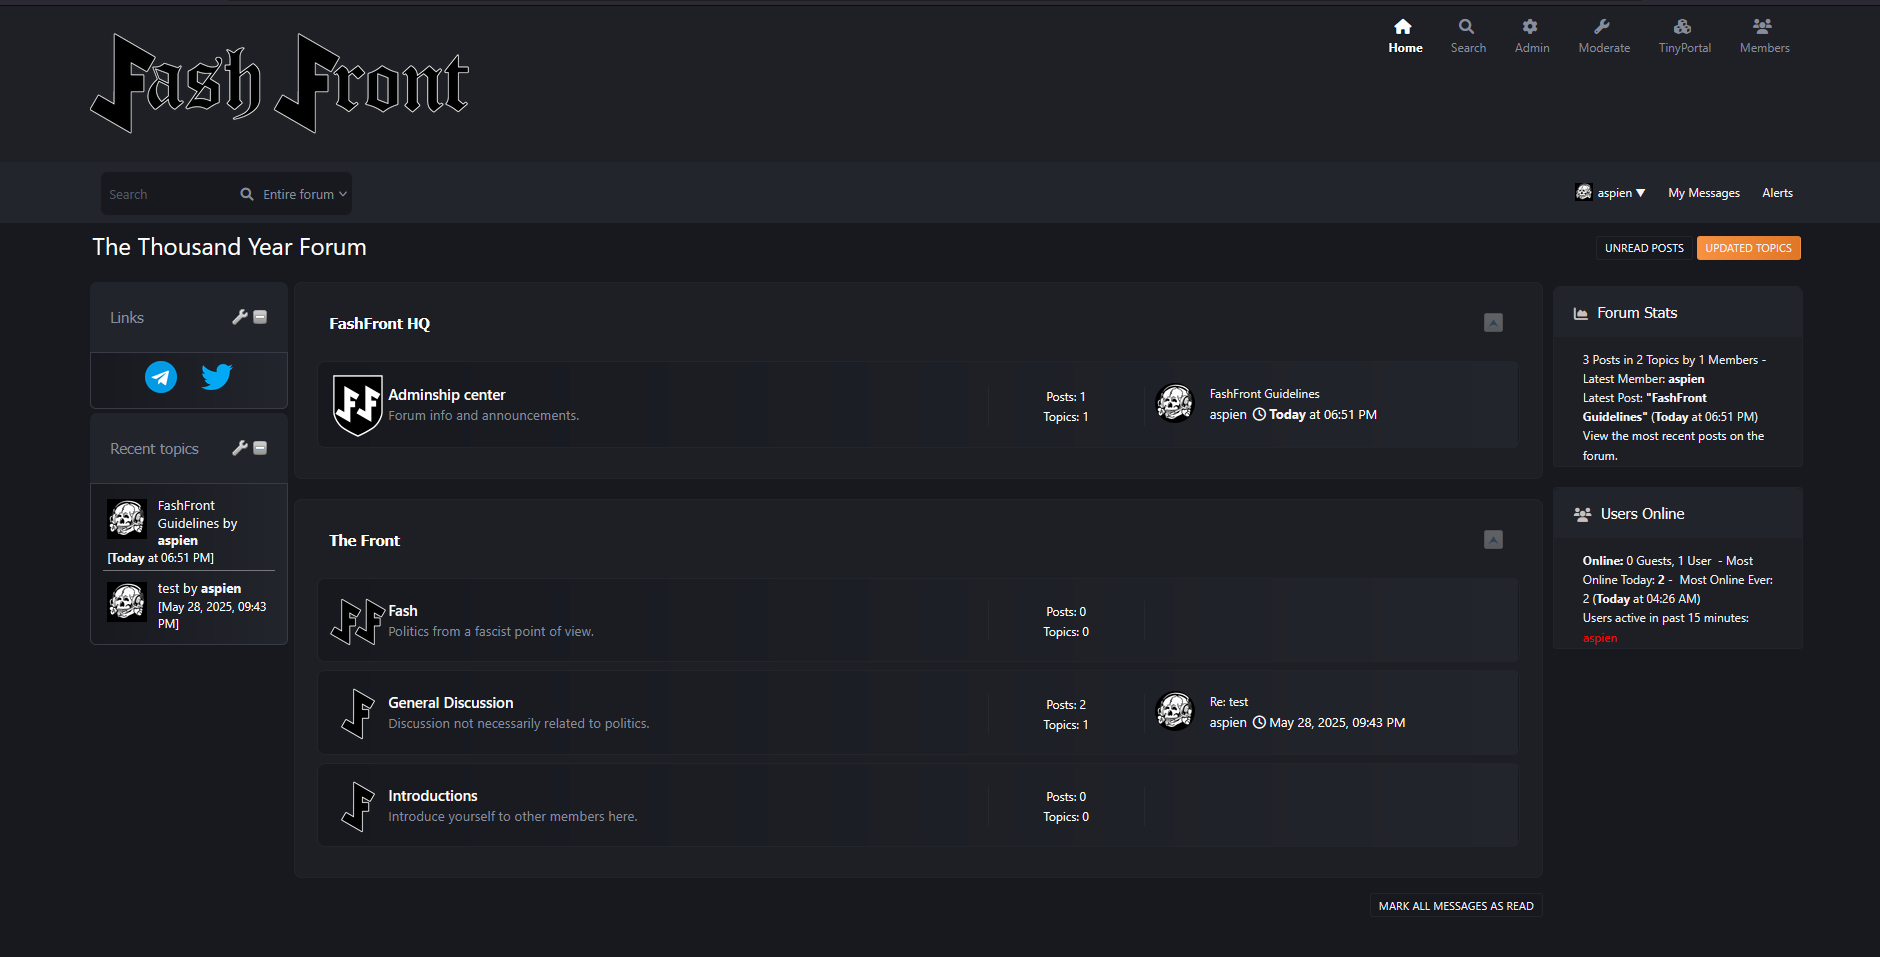Collapse The Front category
Image resolution: width=1880 pixels, height=957 pixels.
1493,540
